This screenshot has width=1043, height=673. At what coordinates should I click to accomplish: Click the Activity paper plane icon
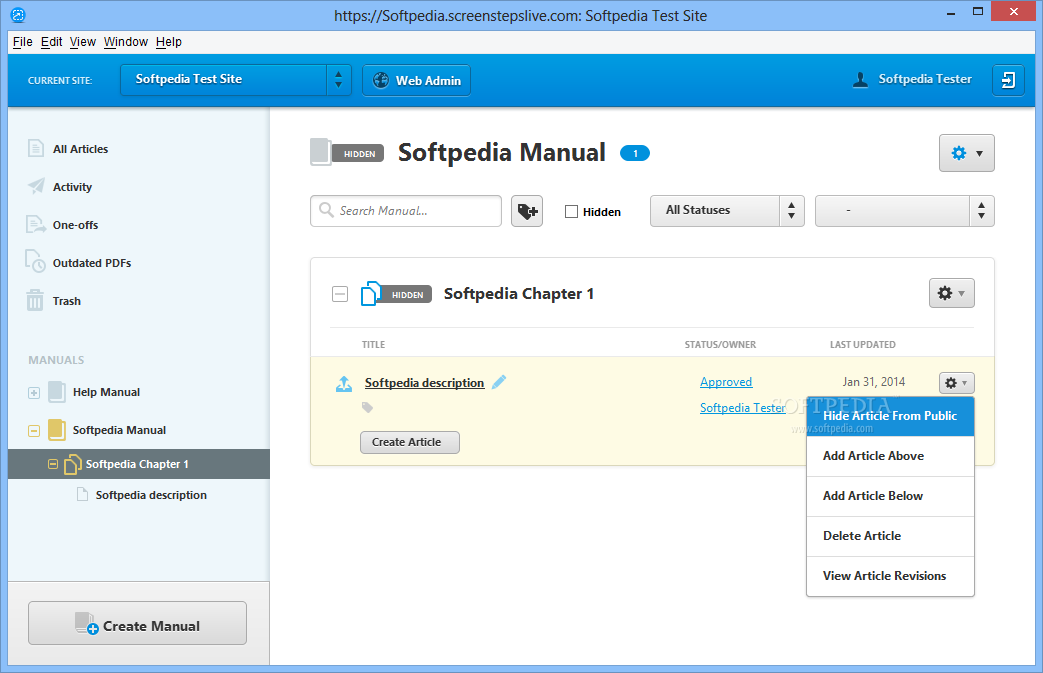click(x=36, y=186)
